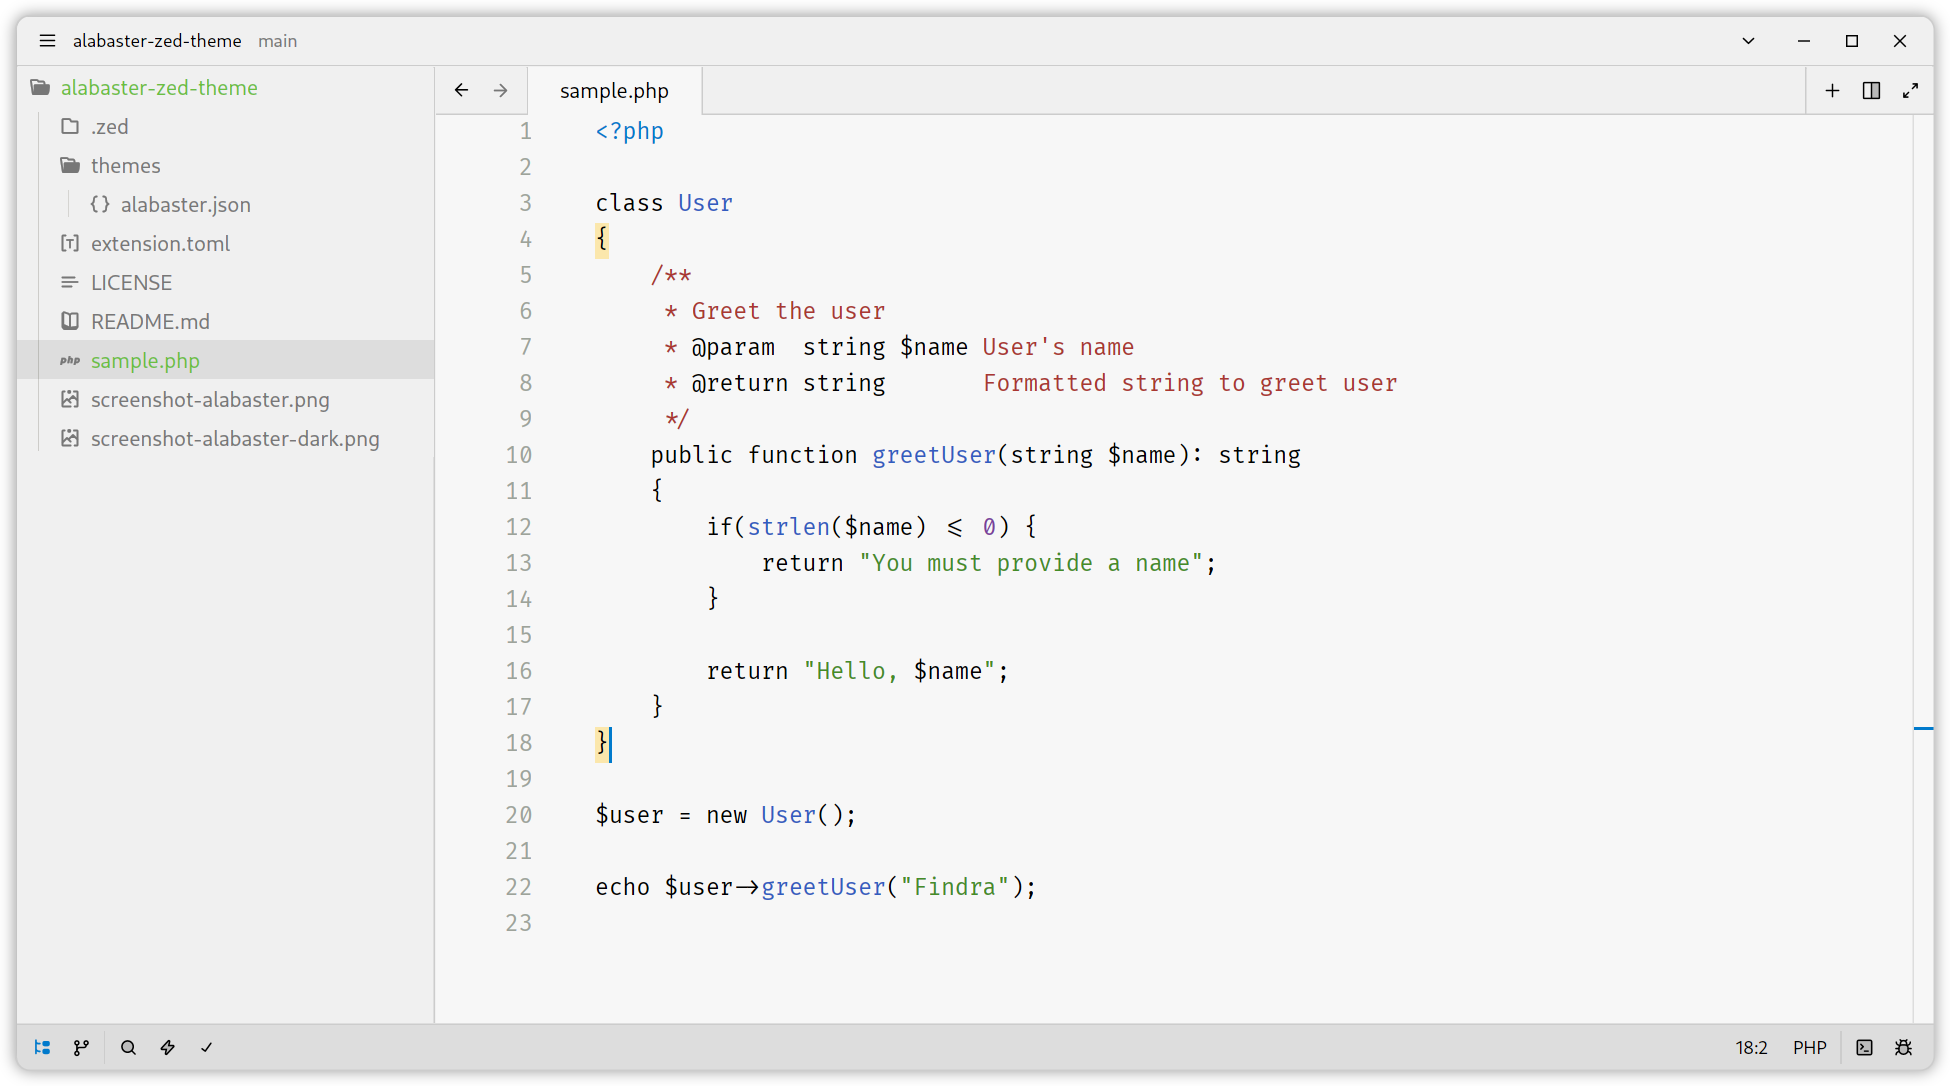The image size is (1950, 1086).
Task: Click the "You must provide a name" string
Action: (x=1030, y=563)
